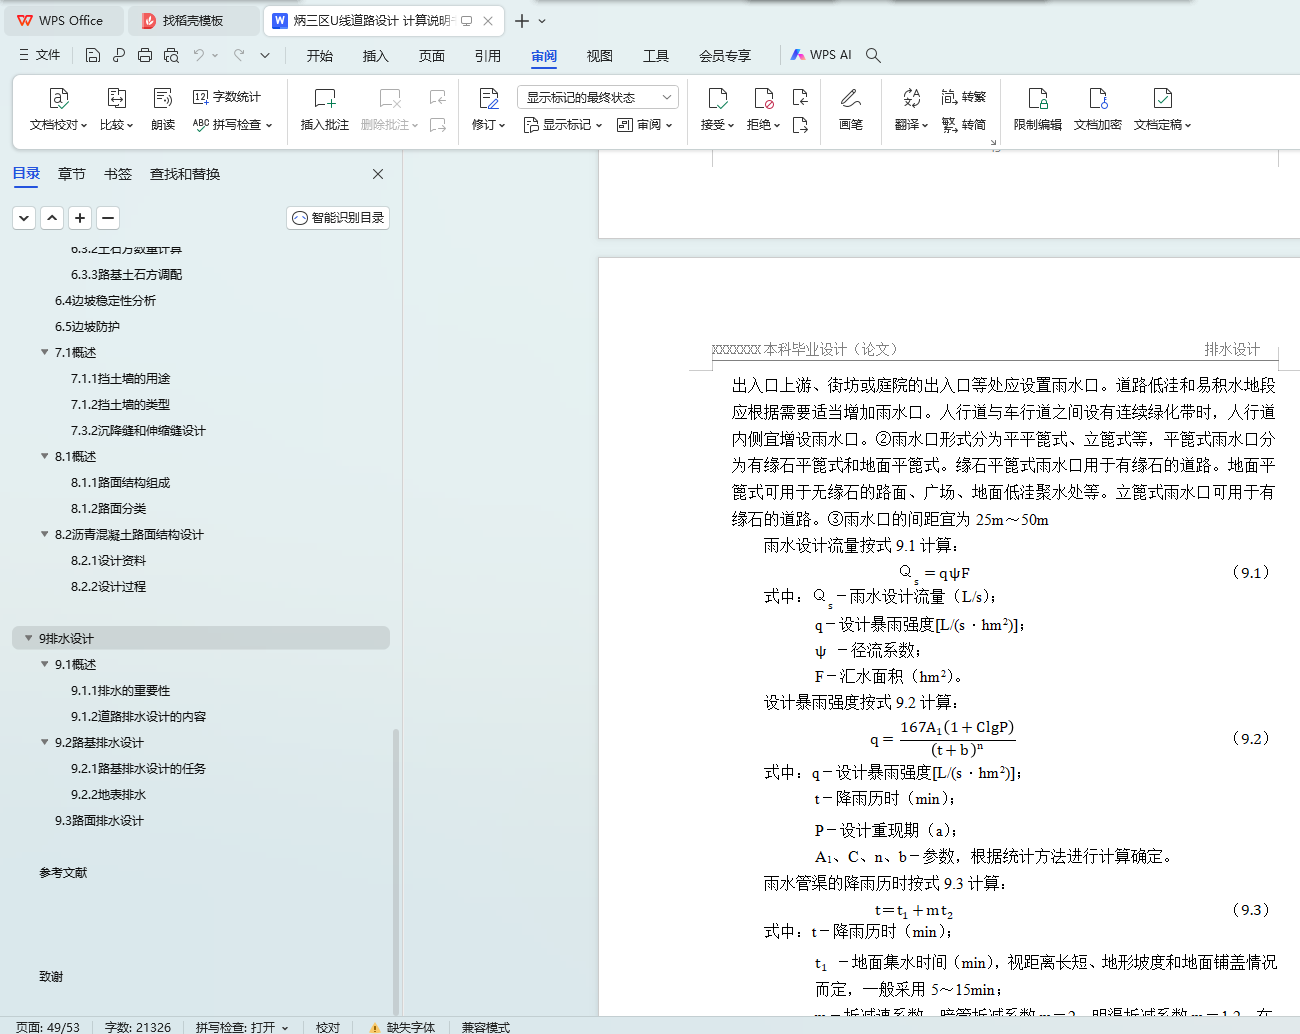Open the 拼写检查 dropdown

(232, 125)
